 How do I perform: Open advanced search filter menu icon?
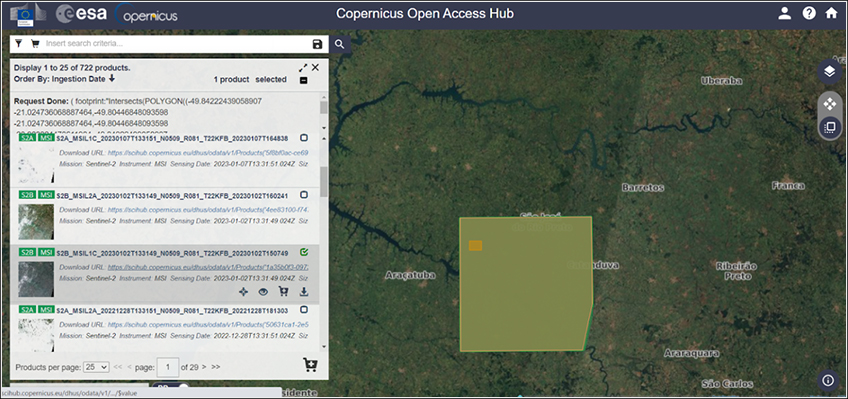19,44
